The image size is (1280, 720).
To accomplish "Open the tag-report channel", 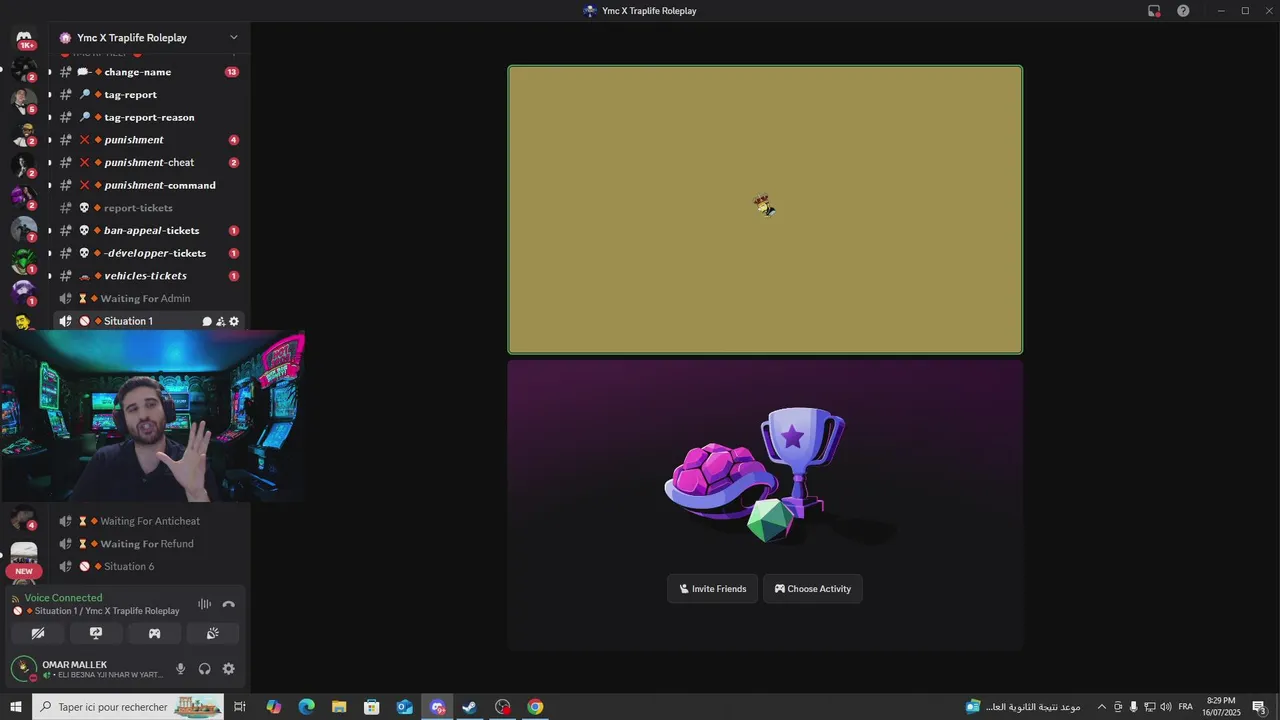I will coord(148,95).
